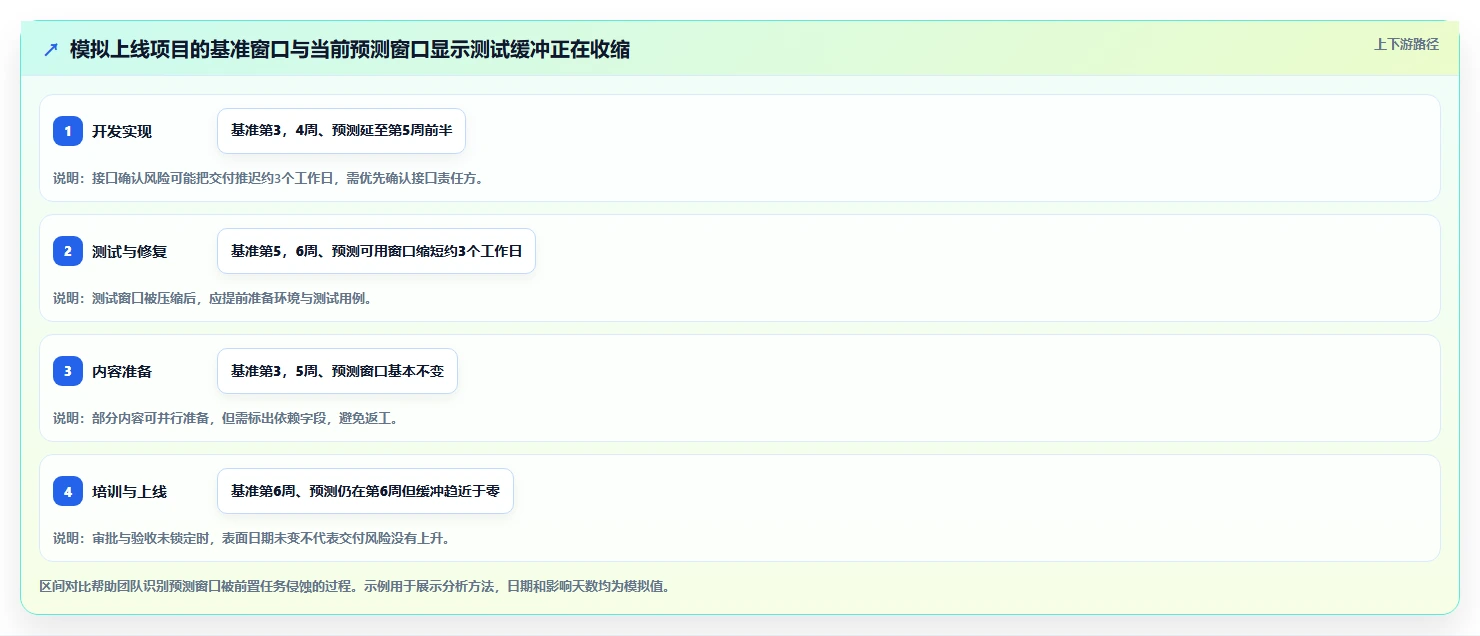Screen dimensions: 1480x636
Task: Select the note about 接口确认风险 delaying delivery
Action: point(268,178)
